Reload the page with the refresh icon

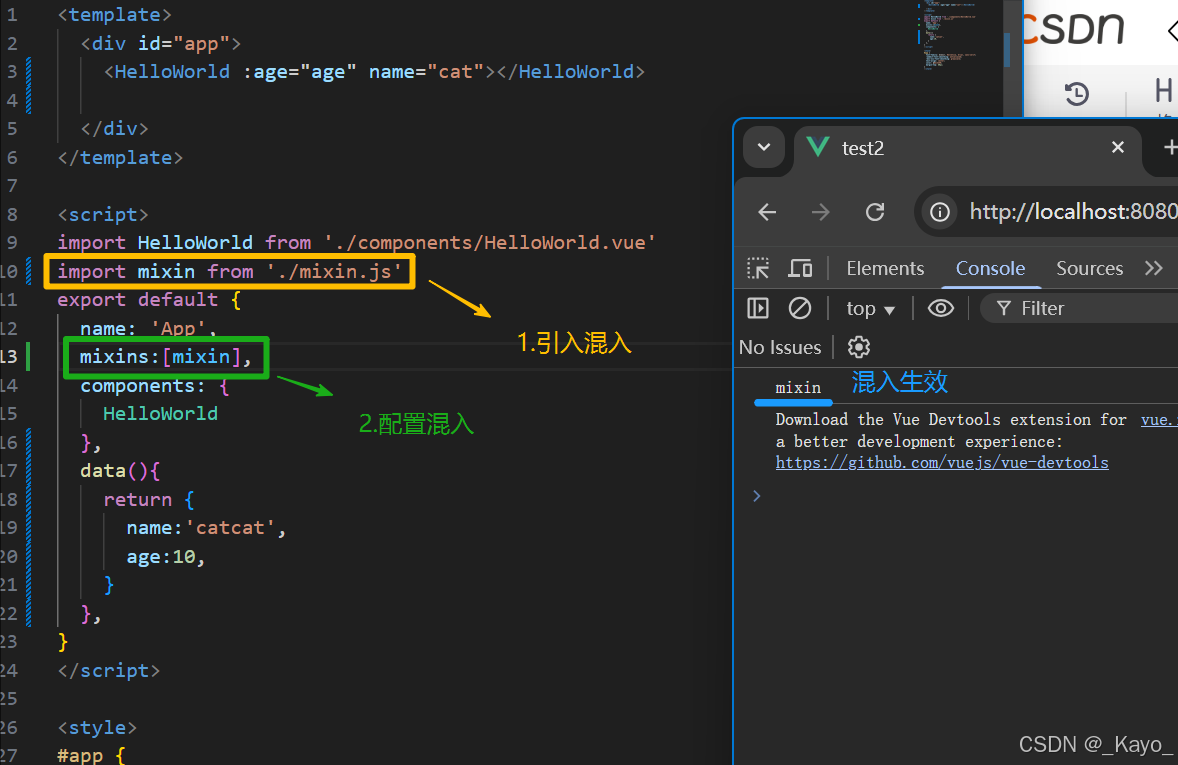click(x=874, y=211)
